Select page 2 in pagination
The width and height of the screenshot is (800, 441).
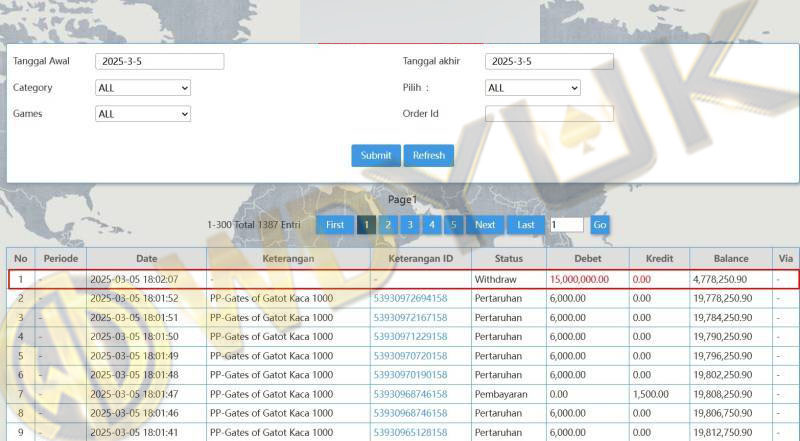click(388, 225)
